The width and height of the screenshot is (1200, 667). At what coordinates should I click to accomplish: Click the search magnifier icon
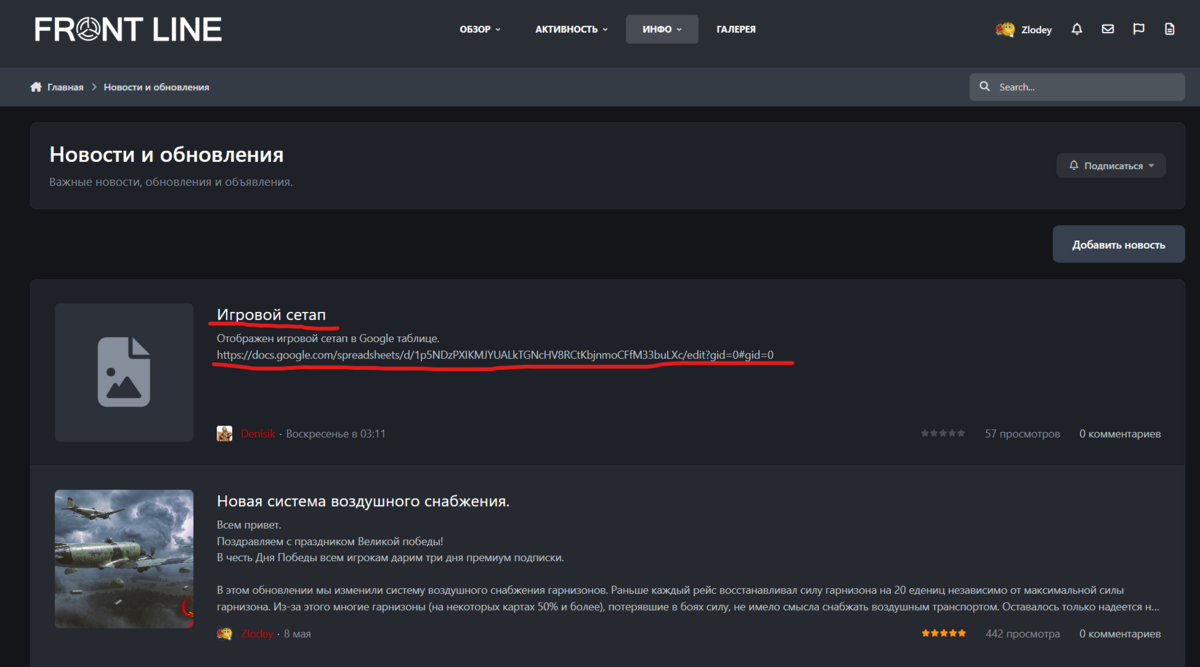984,87
